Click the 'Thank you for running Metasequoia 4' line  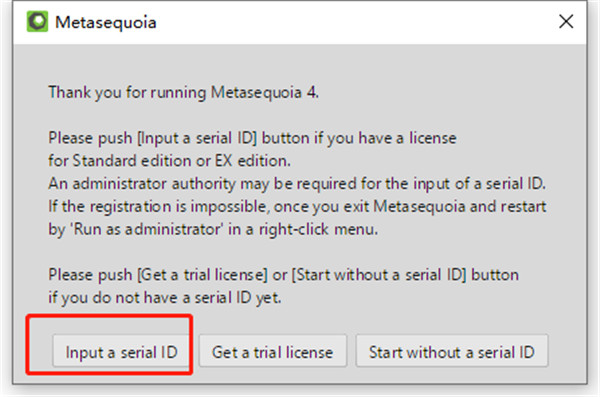pos(183,93)
